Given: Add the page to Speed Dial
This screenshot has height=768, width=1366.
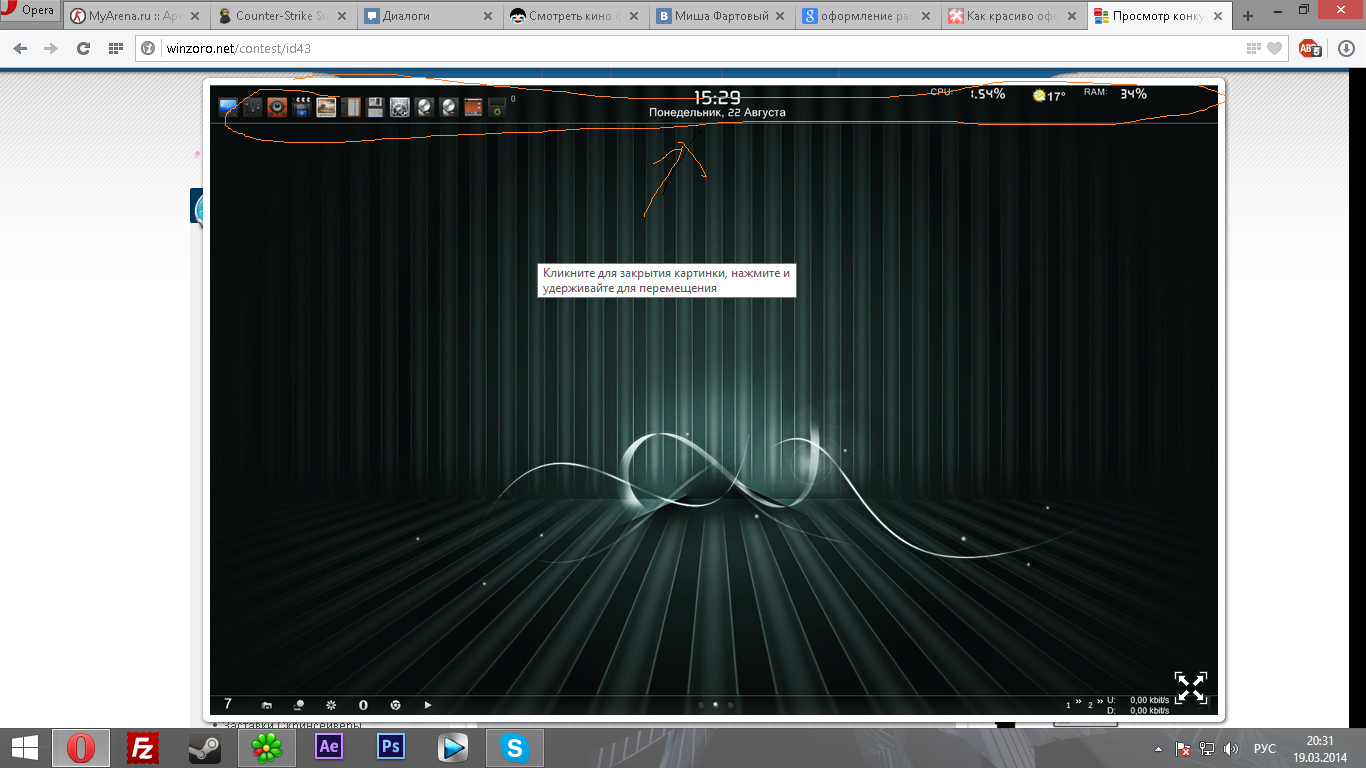Looking at the screenshot, I should click(x=1254, y=48).
